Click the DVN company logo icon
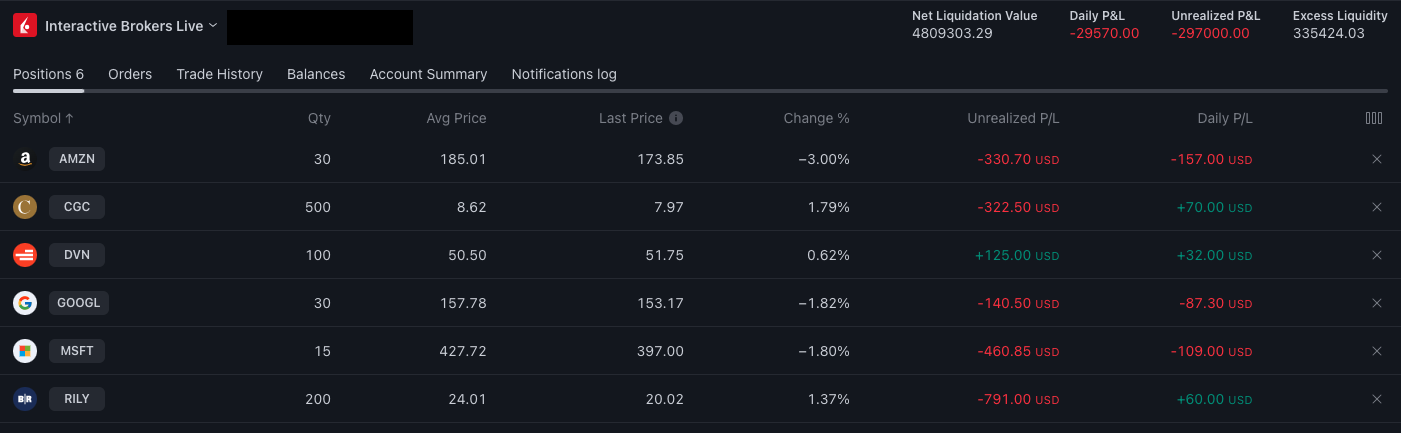 pos(25,255)
